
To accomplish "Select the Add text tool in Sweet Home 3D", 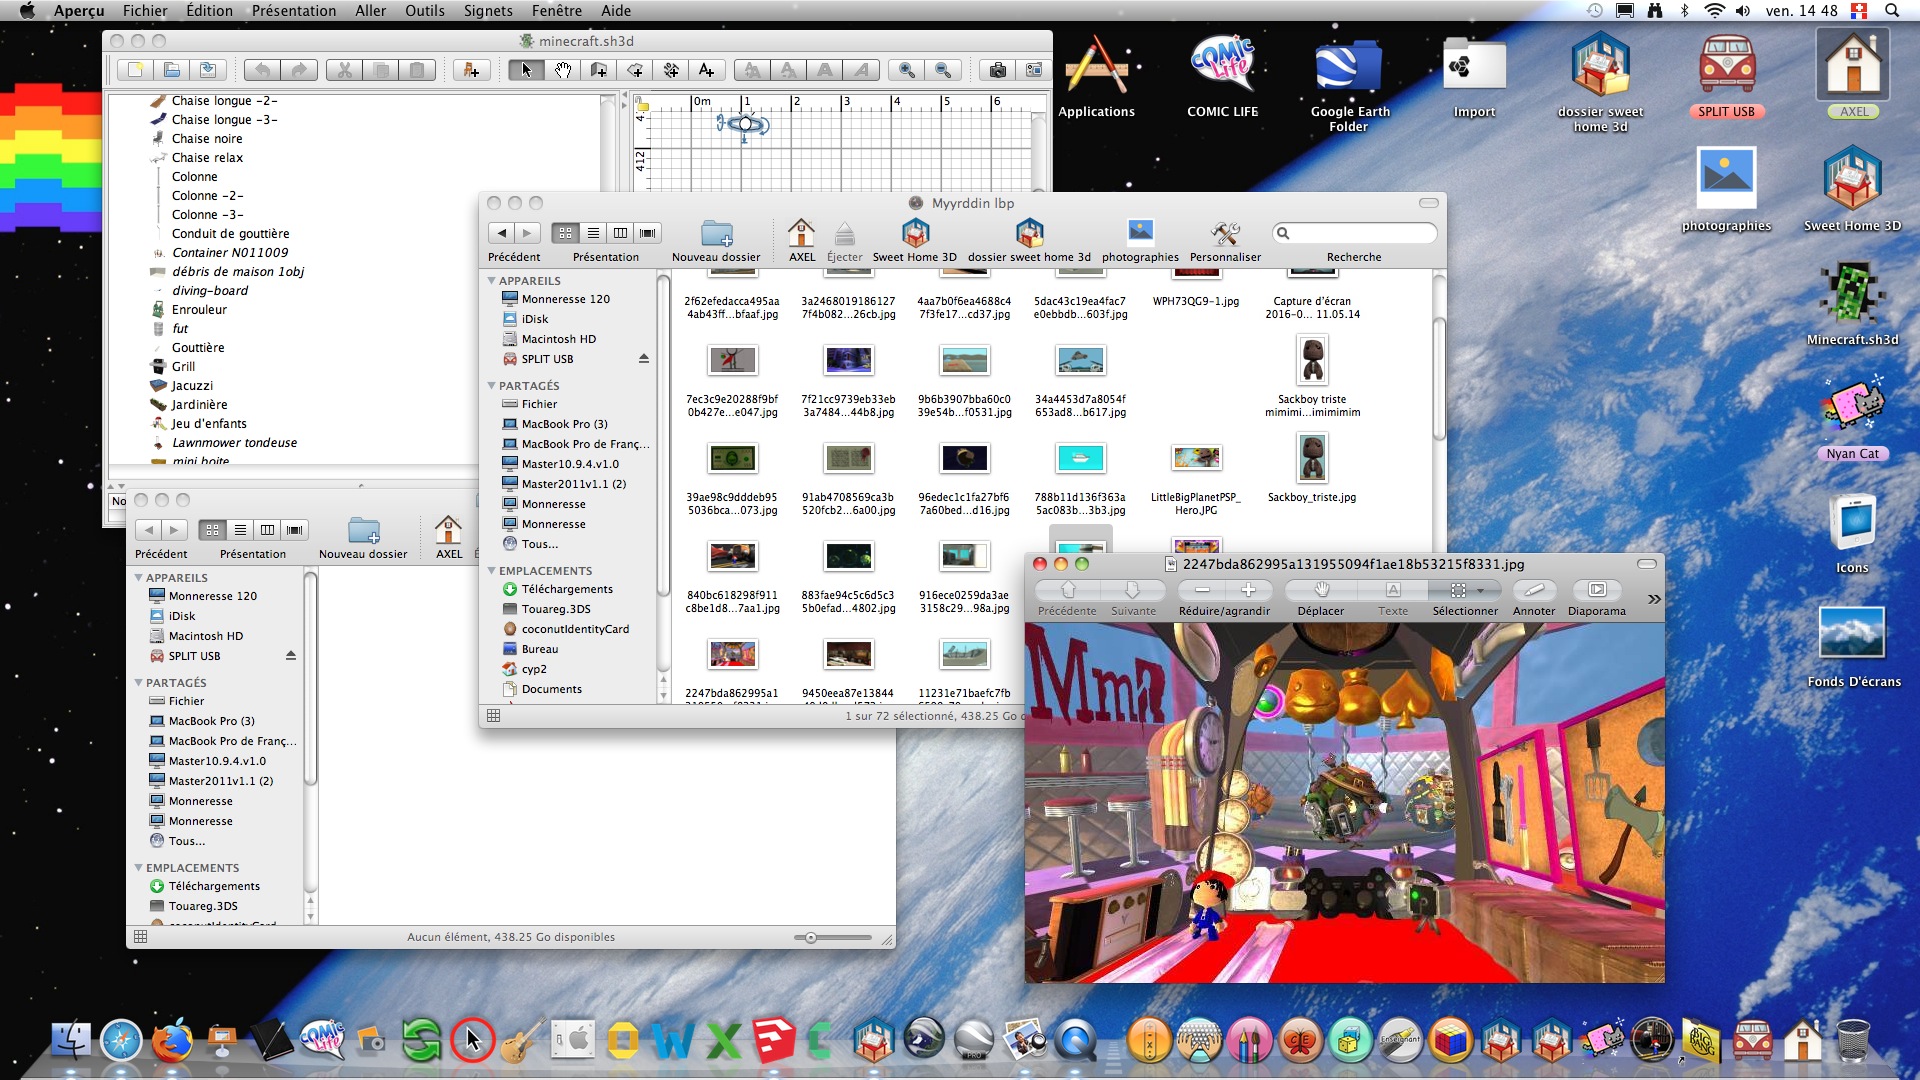I will tap(706, 70).
